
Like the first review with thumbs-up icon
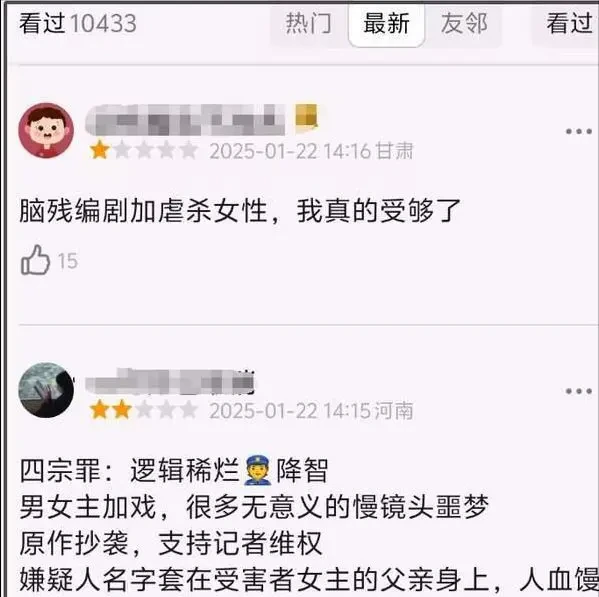pos(35,260)
